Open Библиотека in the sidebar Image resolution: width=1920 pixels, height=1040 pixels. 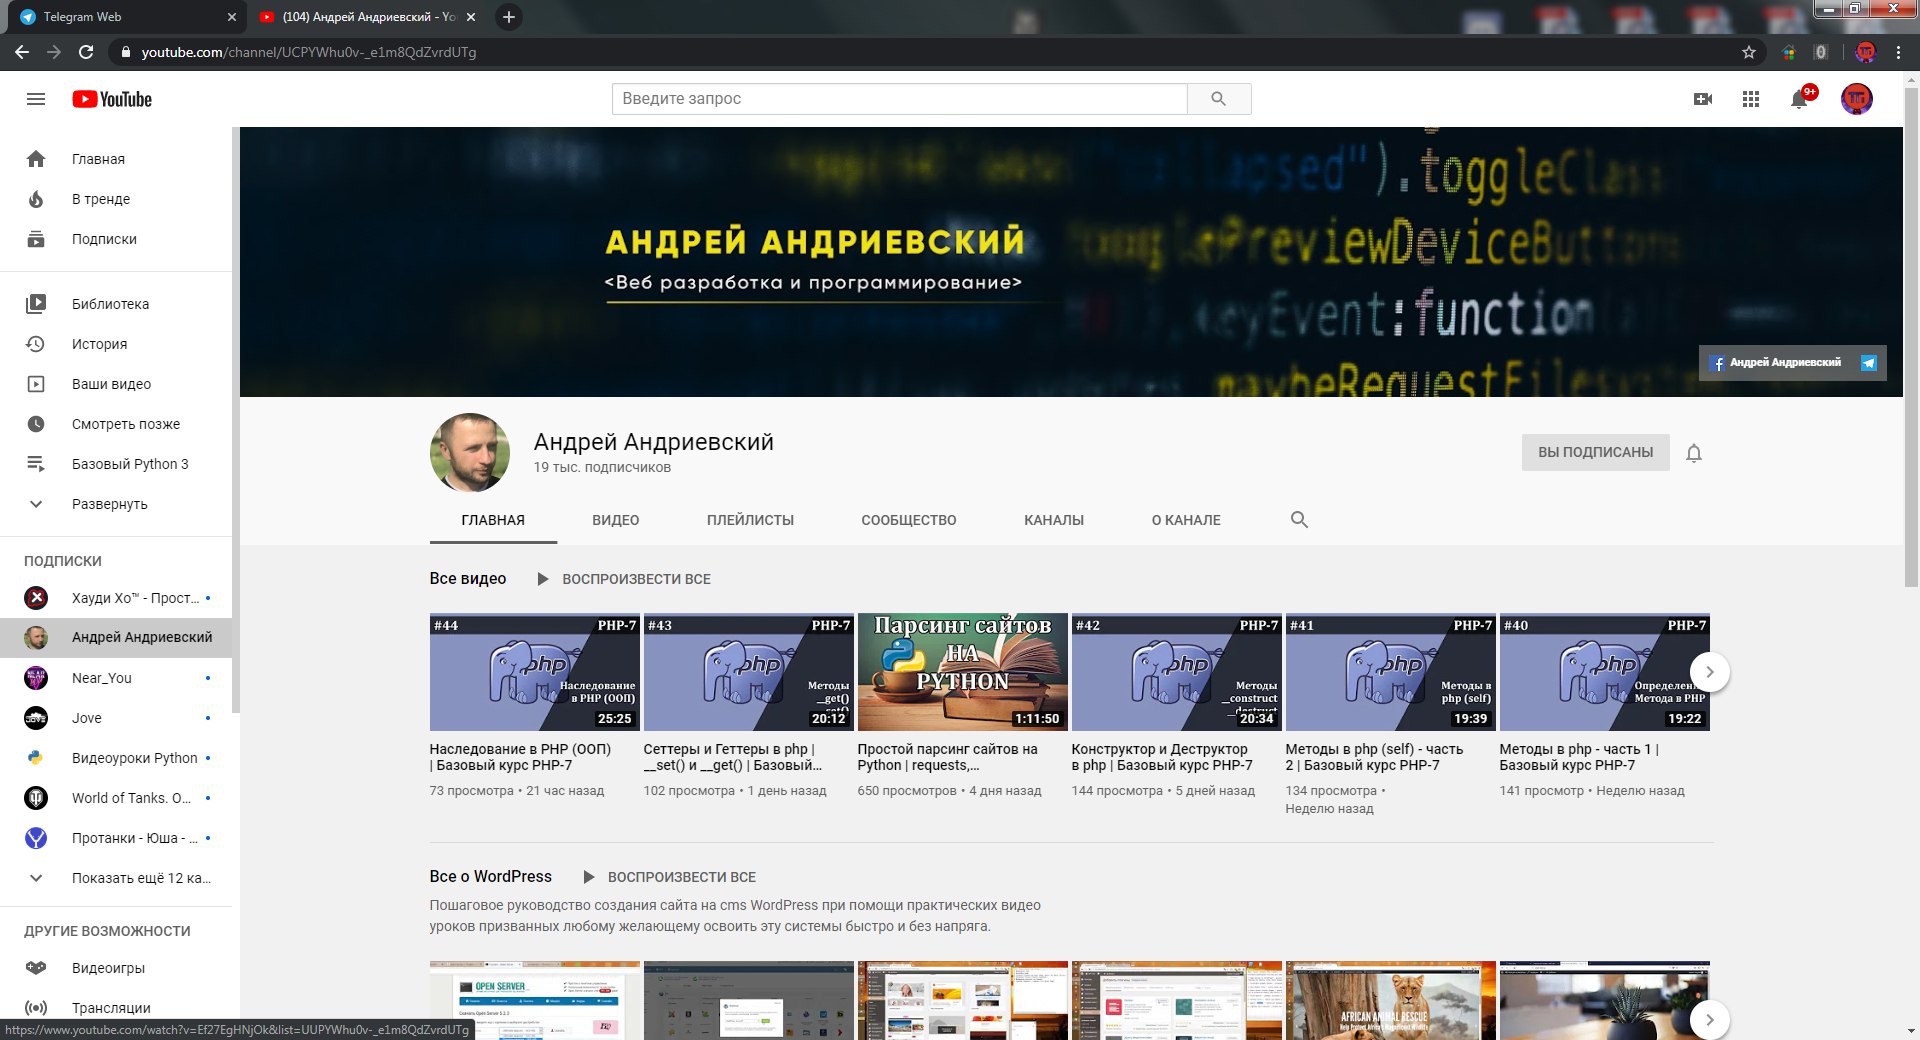tap(116, 304)
